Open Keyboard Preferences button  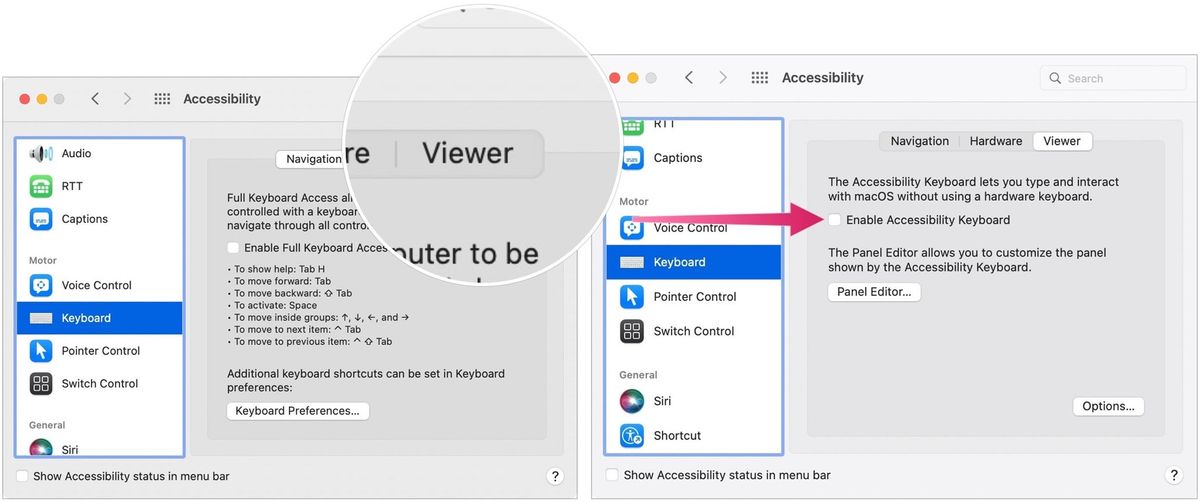298,411
